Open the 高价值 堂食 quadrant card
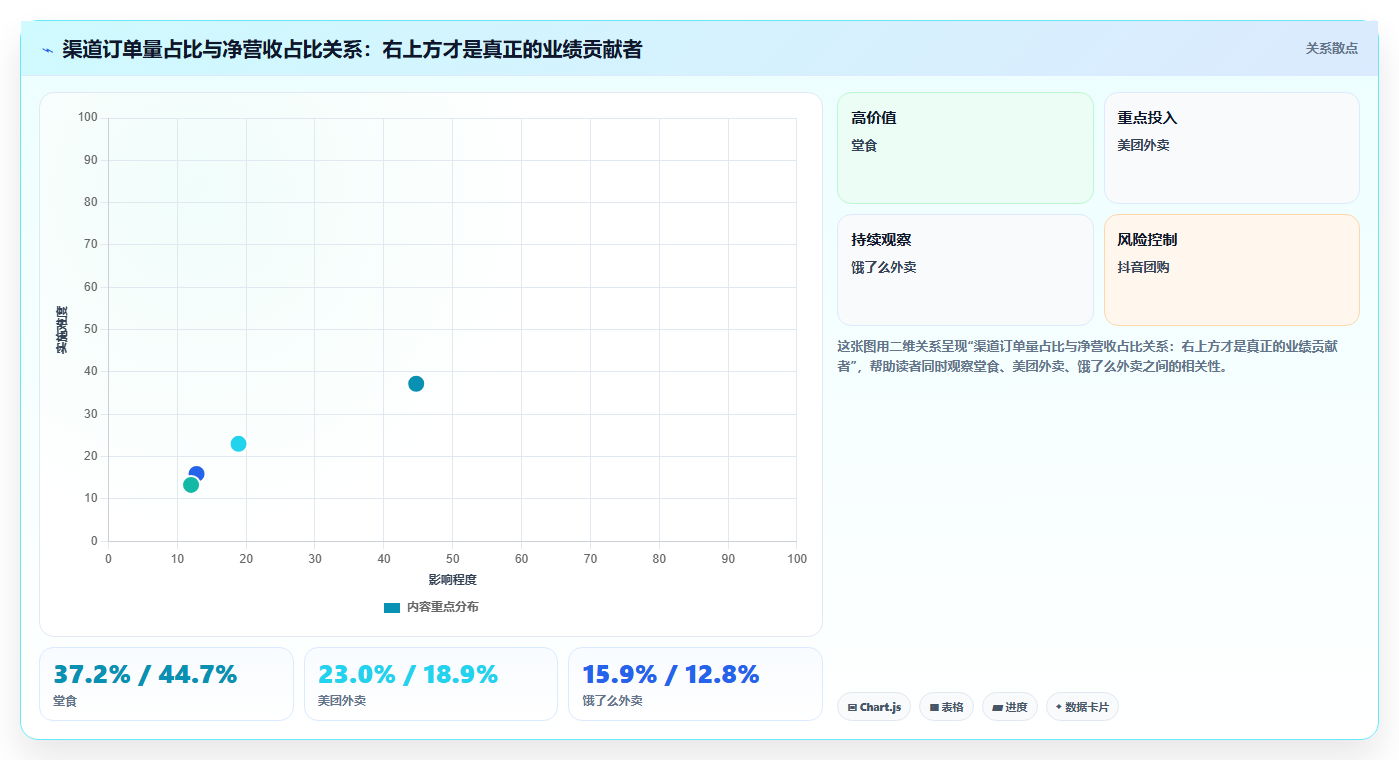The height and width of the screenshot is (760, 1399). point(965,148)
